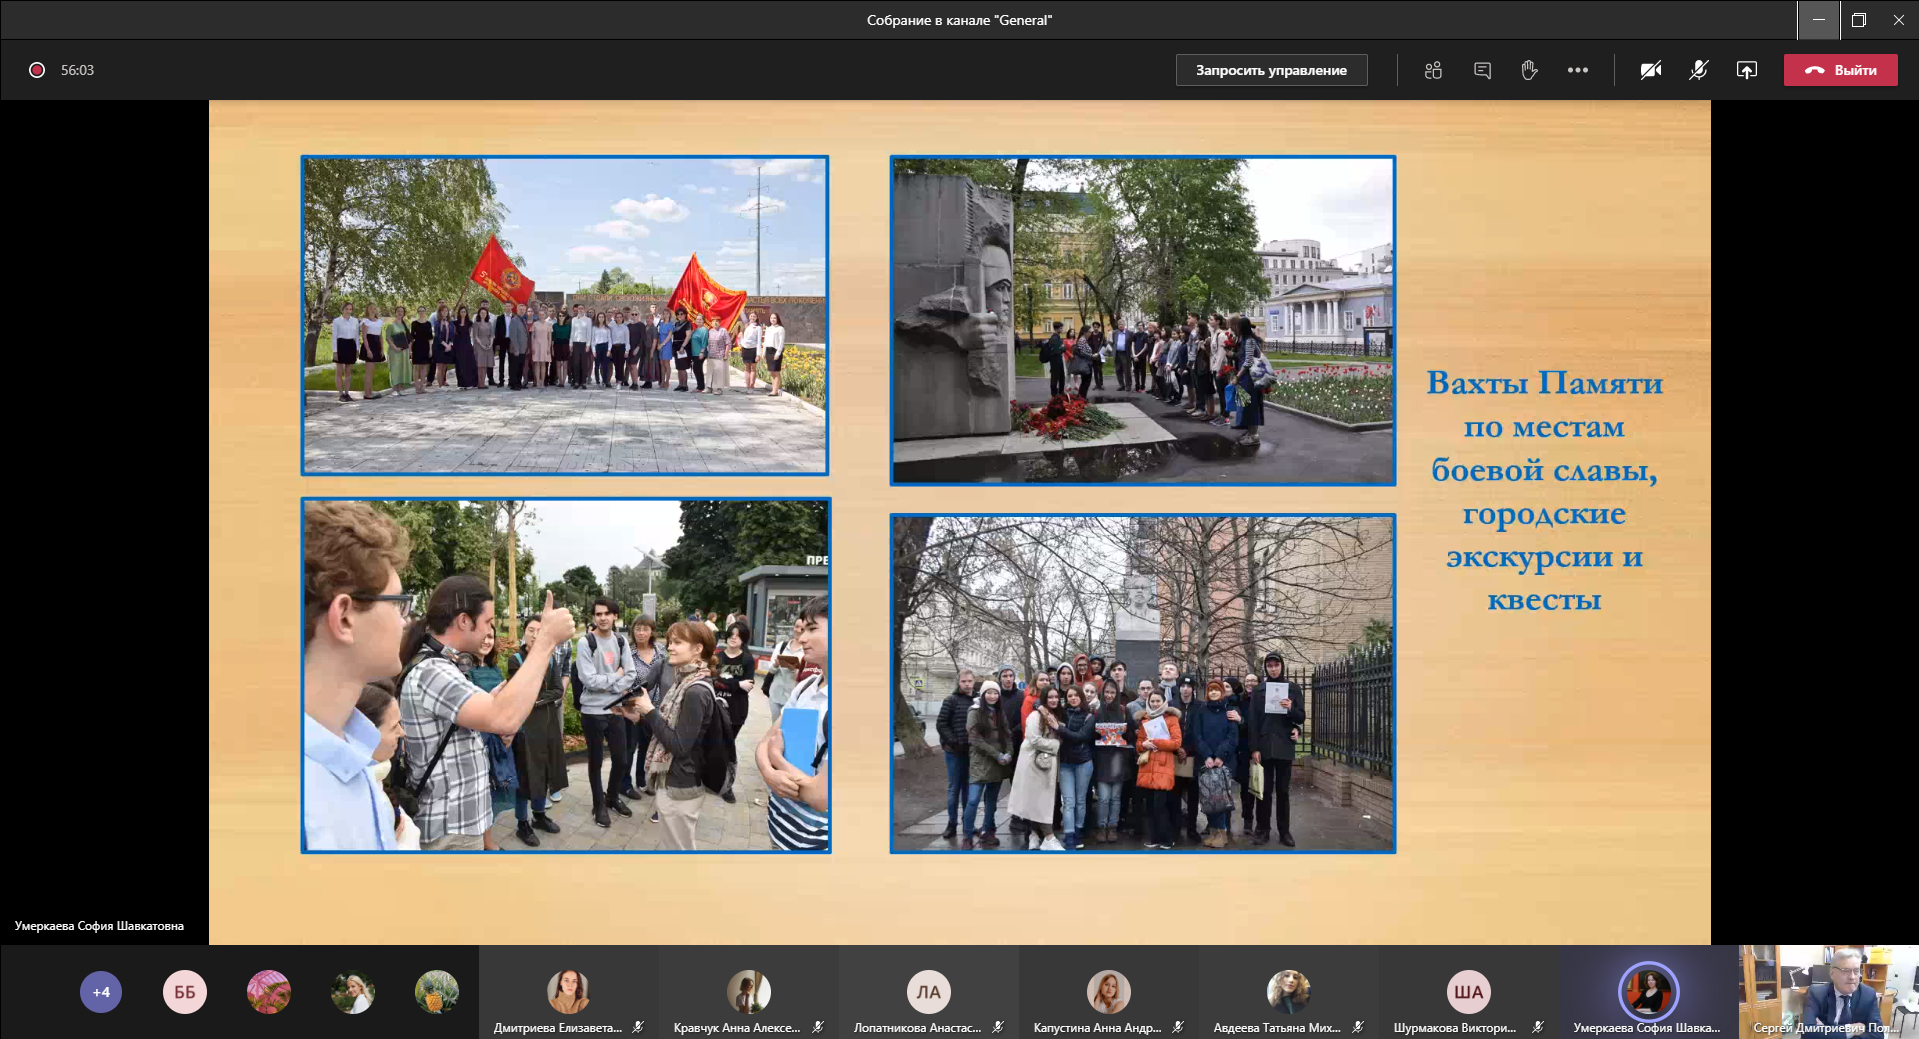
Task: Select Дмитриева Елизавета participant tile
Action: pyautogui.click(x=568, y=993)
